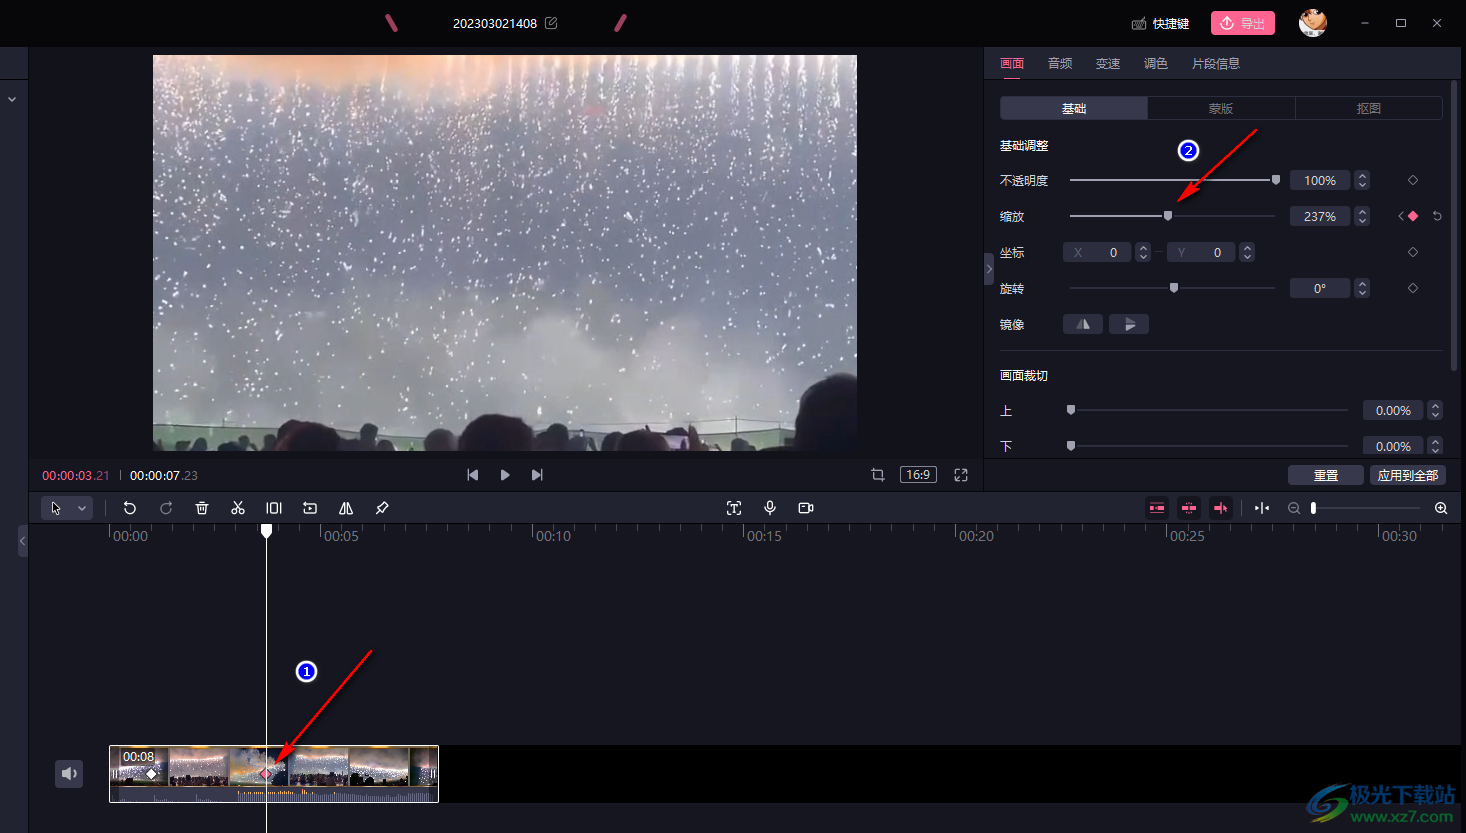Switch to the 片段信息 tab

(x=1216, y=63)
